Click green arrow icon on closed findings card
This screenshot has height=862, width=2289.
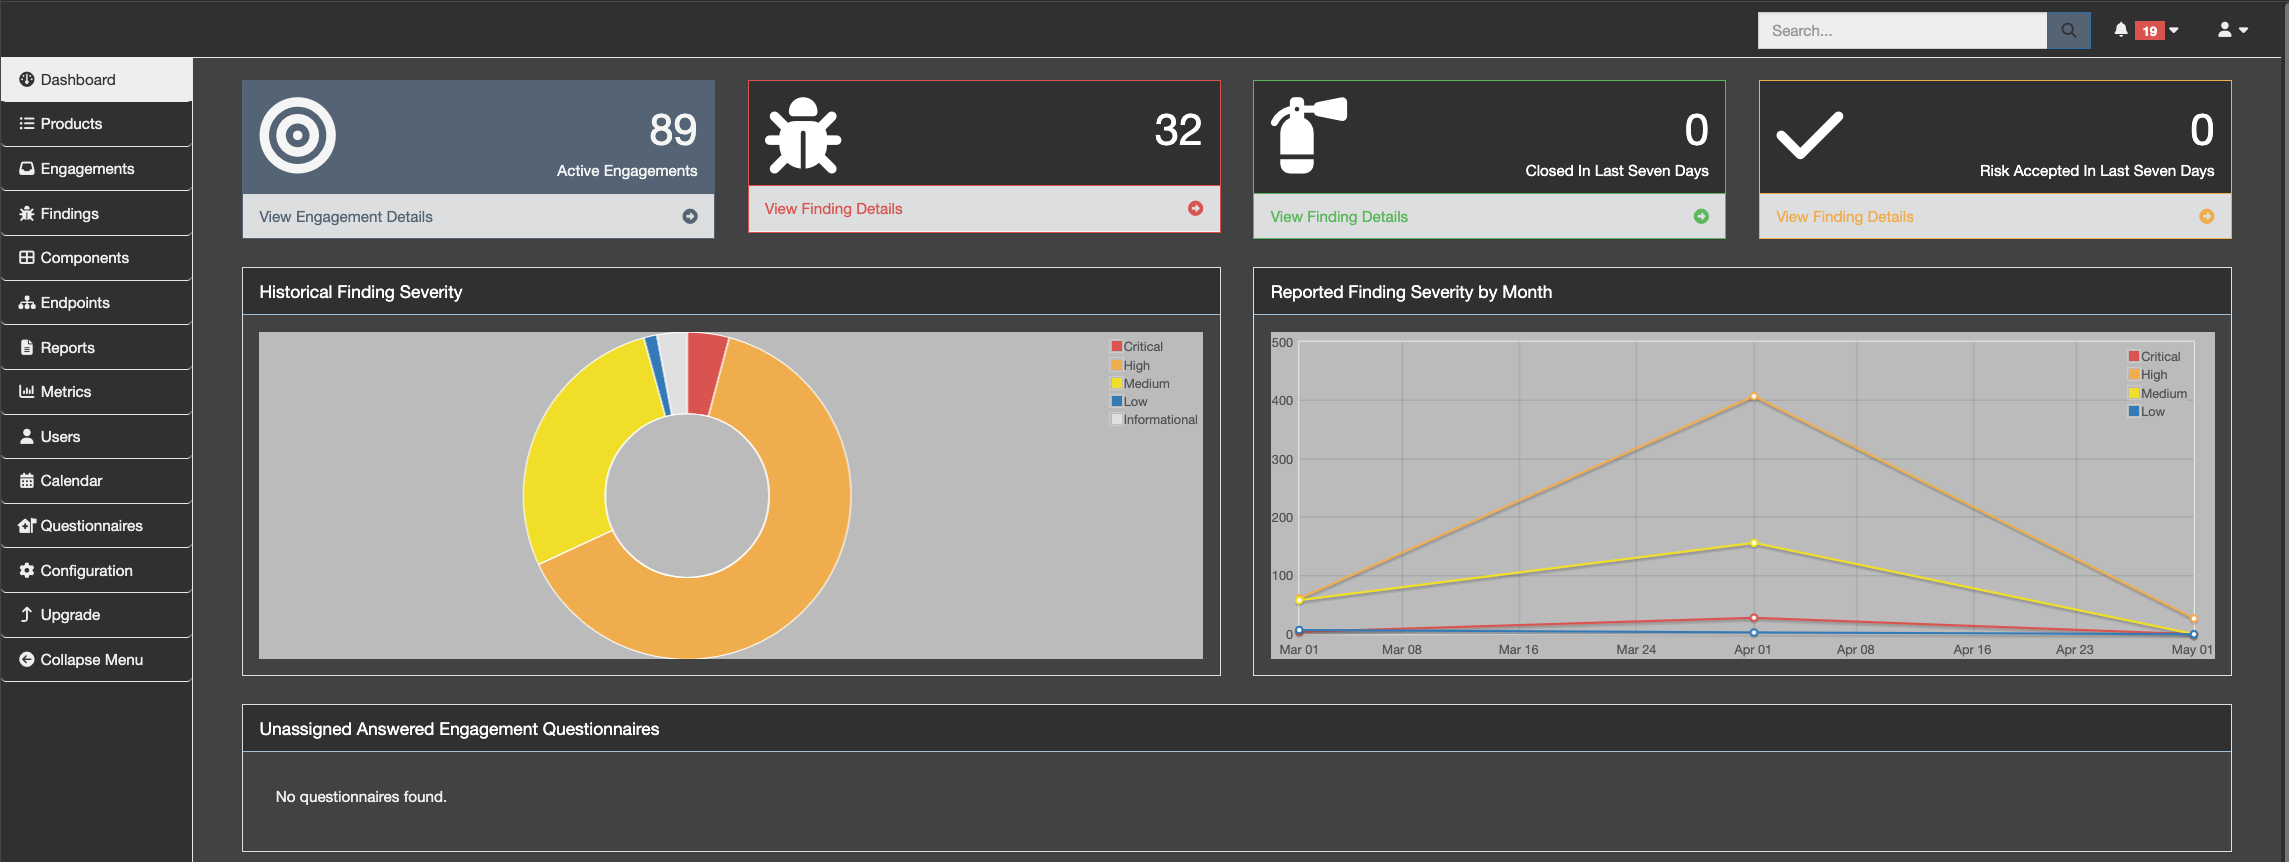point(1701,217)
